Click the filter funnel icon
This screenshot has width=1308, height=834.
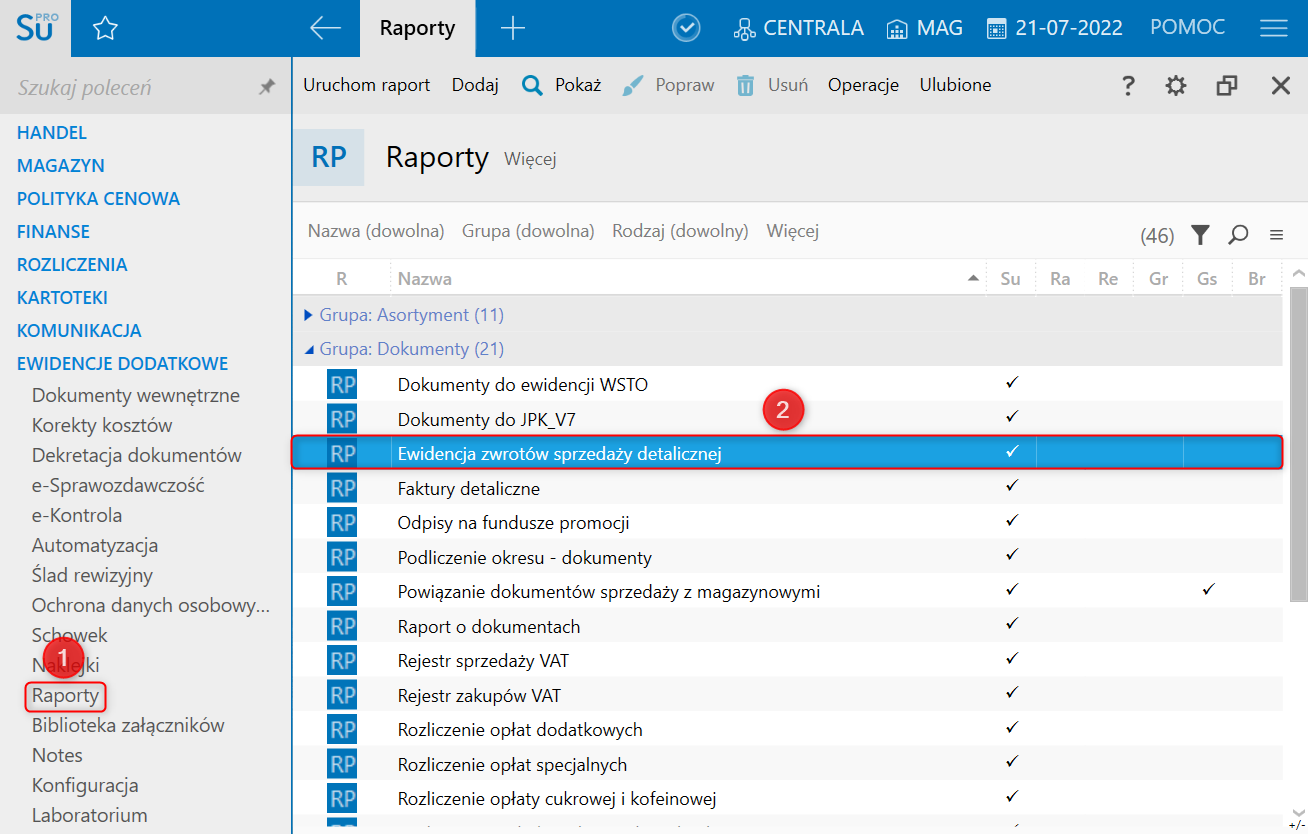[x=1200, y=235]
